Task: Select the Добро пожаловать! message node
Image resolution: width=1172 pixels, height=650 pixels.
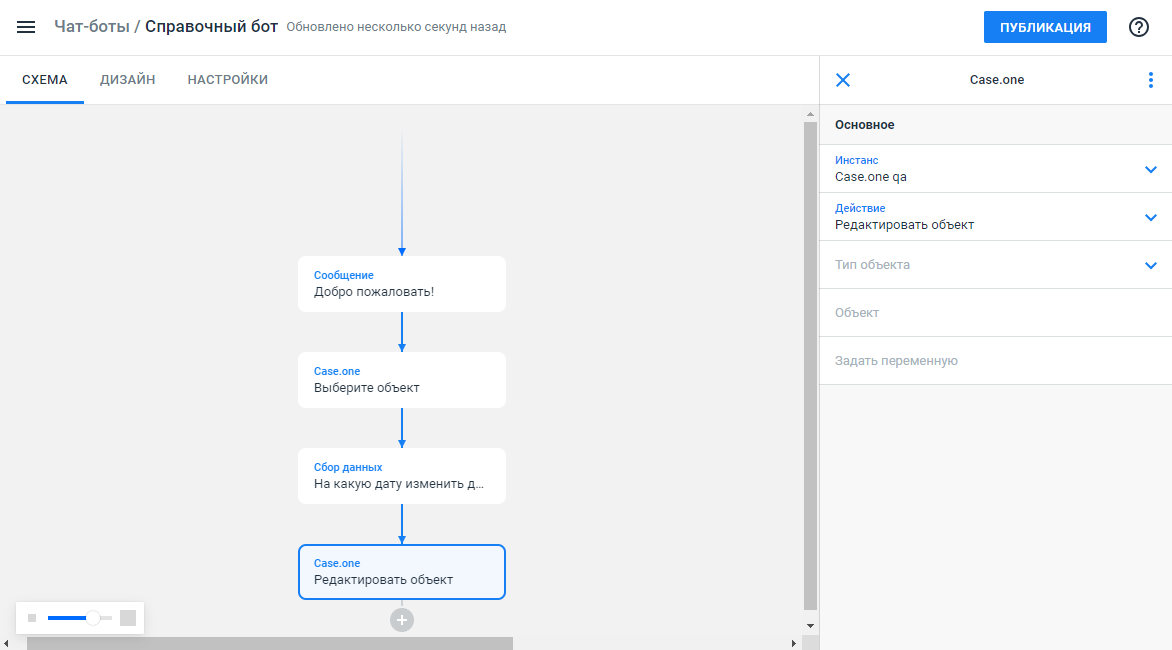Action: click(x=401, y=284)
